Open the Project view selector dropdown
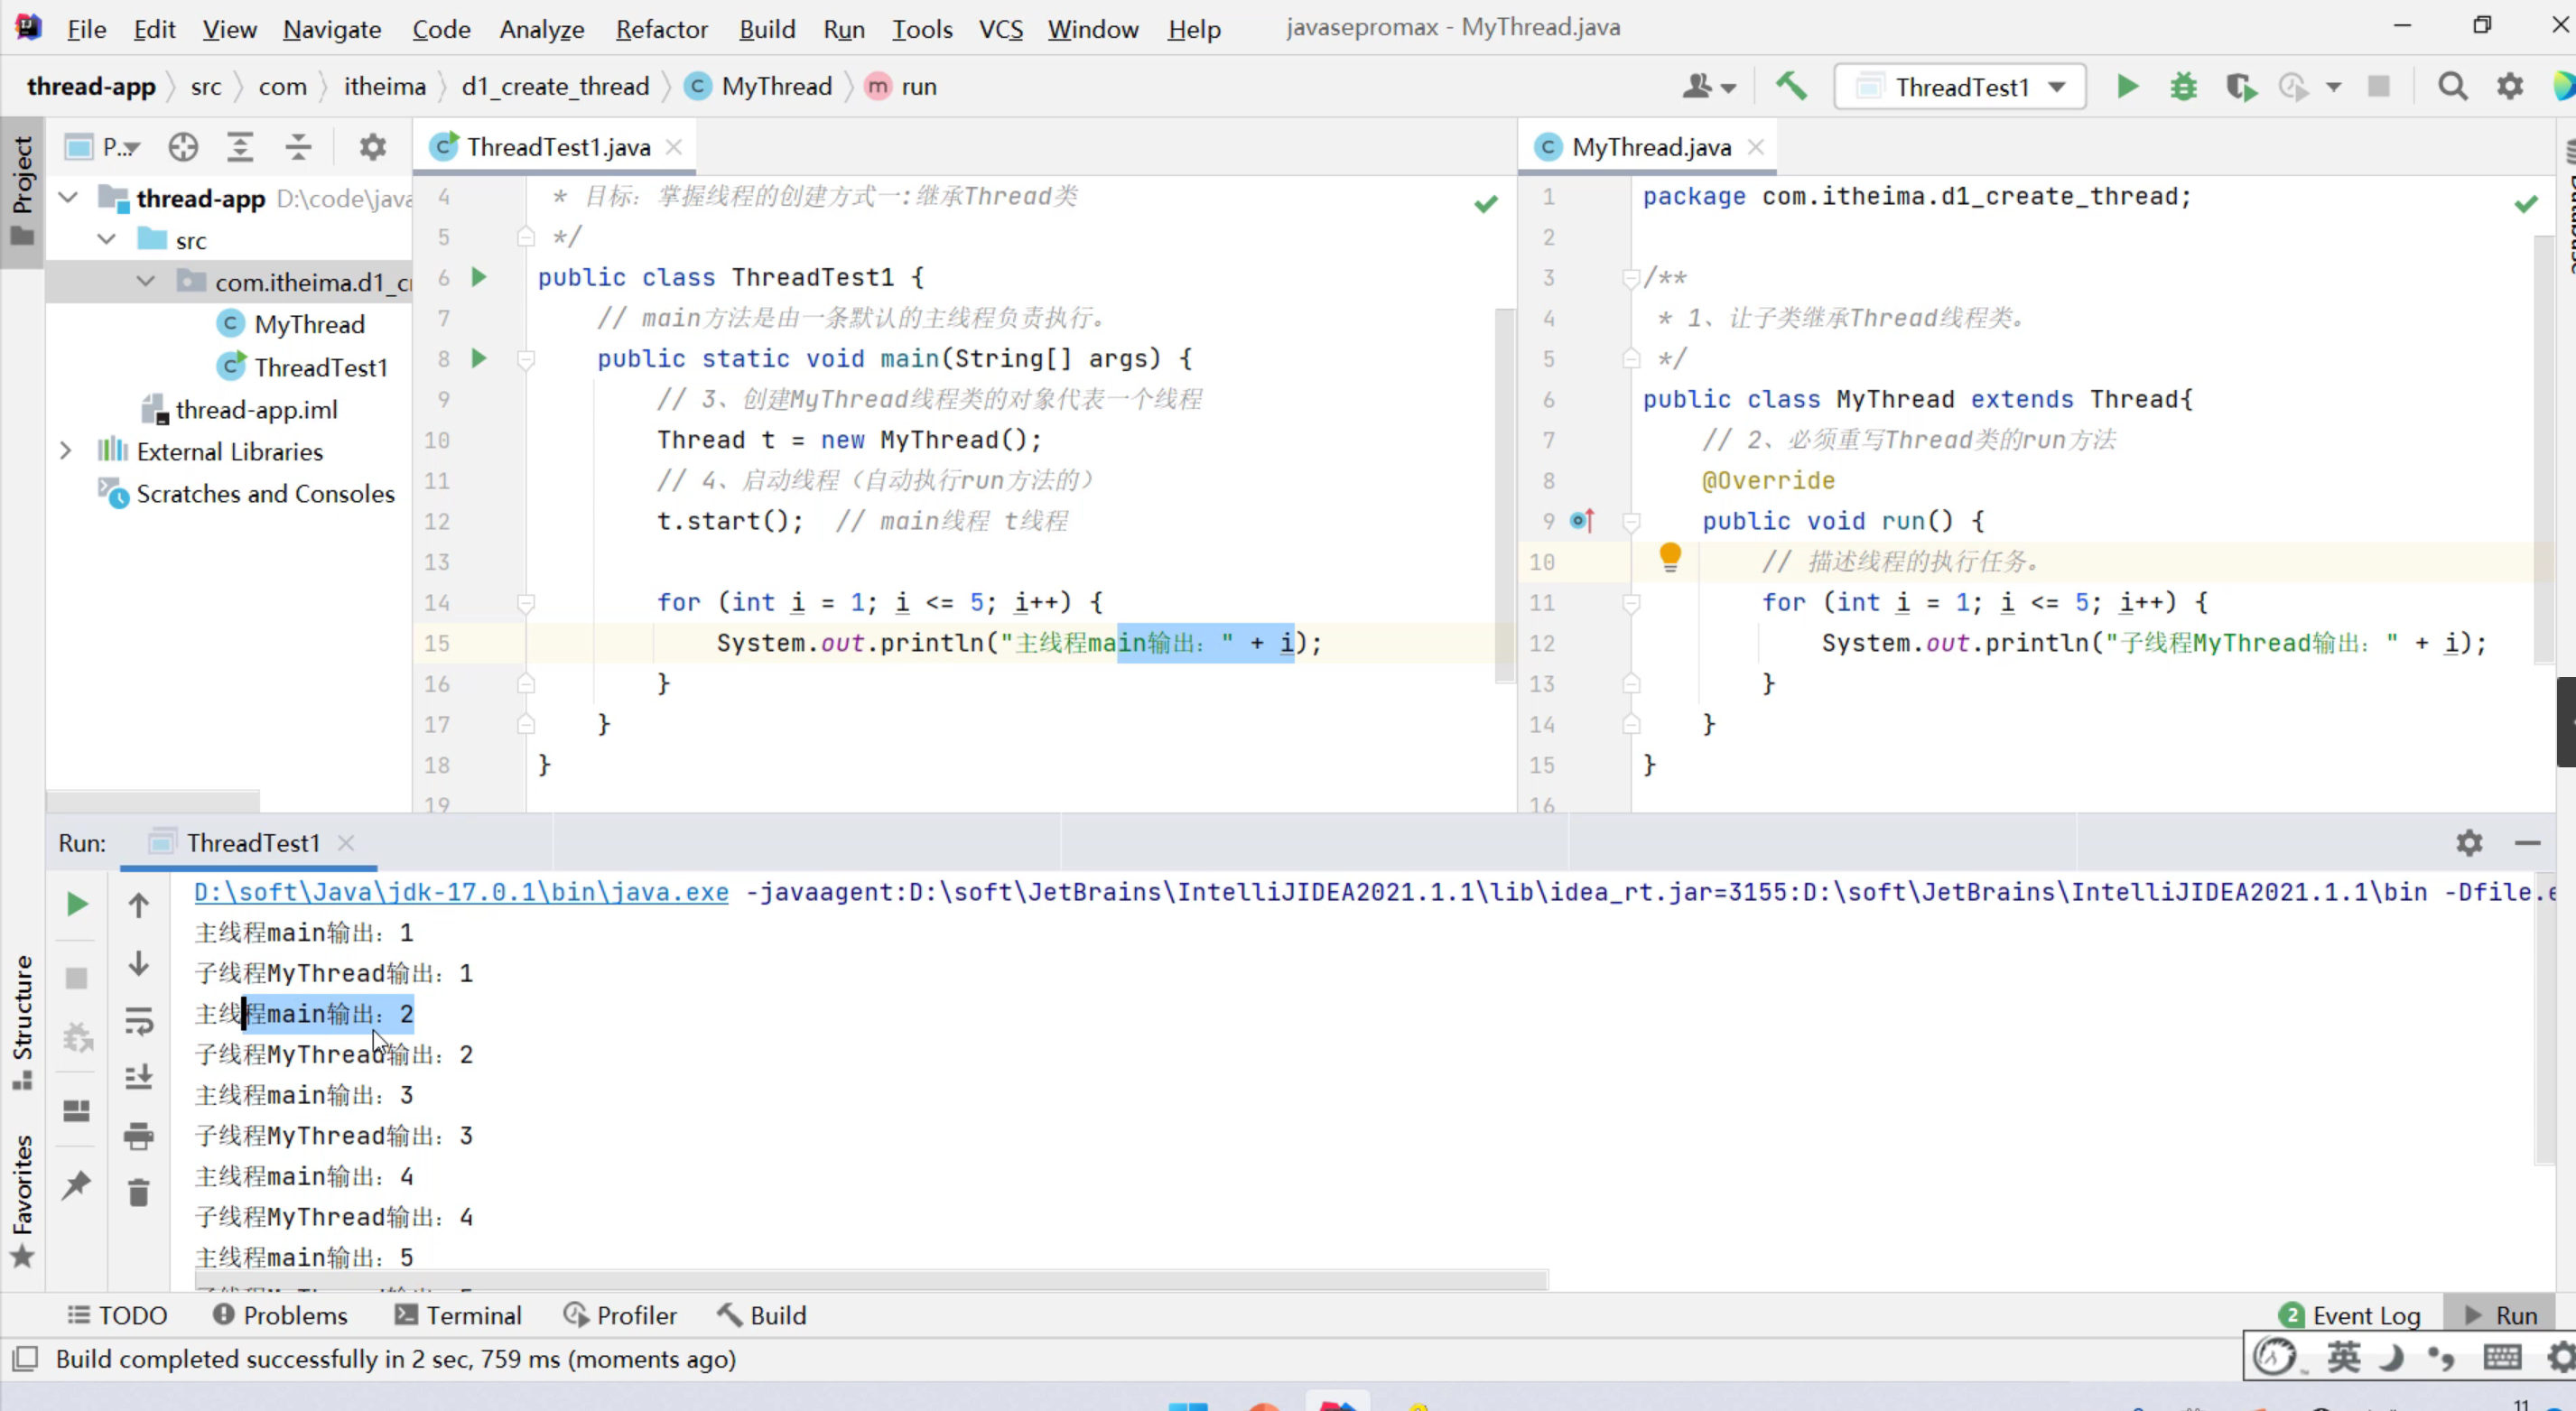Image resolution: width=2576 pixels, height=1411 pixels. (103, 147)
